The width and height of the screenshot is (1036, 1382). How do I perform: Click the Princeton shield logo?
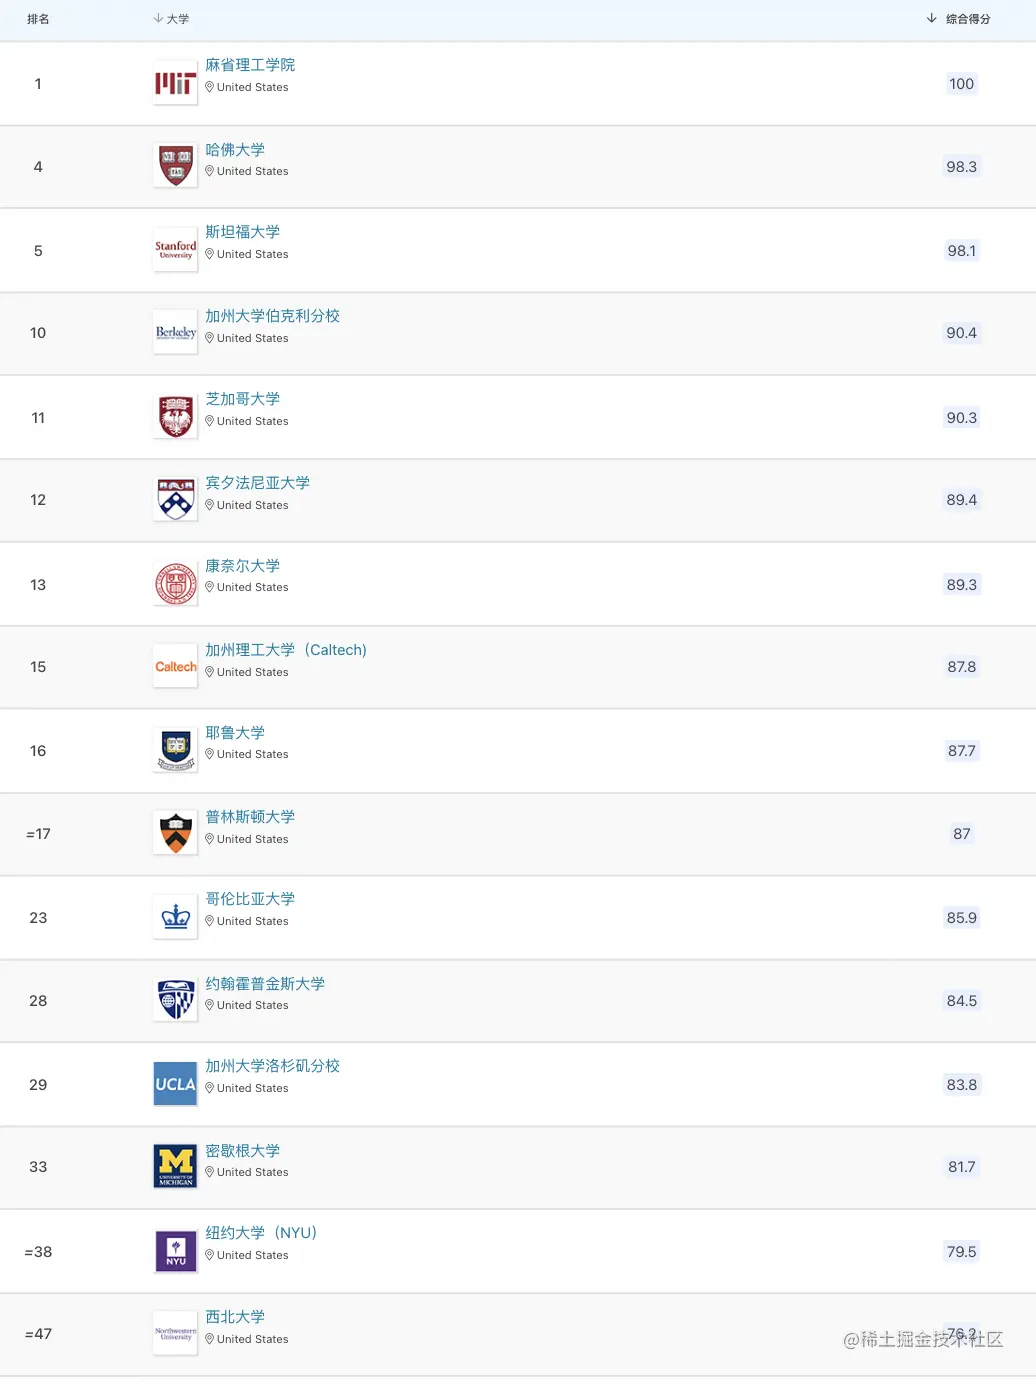coord(175,833)
